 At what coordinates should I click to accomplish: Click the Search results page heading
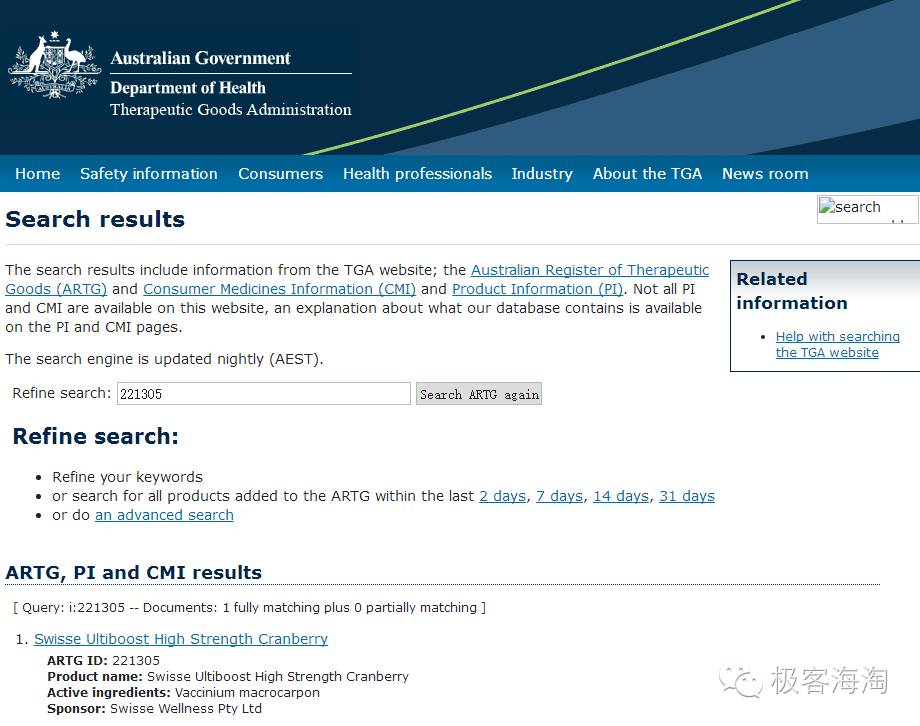point(95,220)
